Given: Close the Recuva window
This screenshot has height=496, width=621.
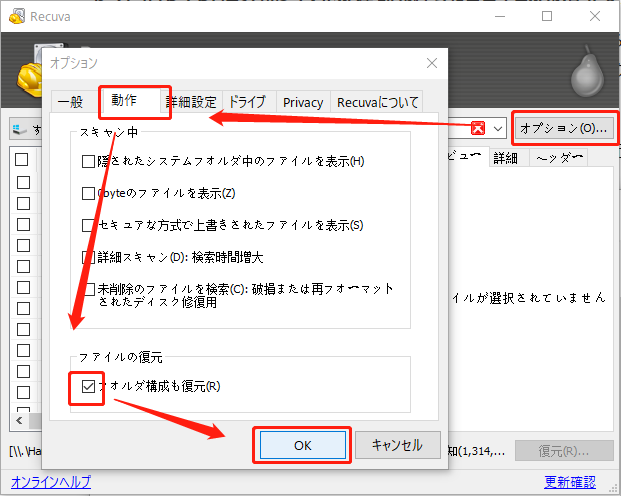Looking at the screenshot, I should [x=594, y=16].
